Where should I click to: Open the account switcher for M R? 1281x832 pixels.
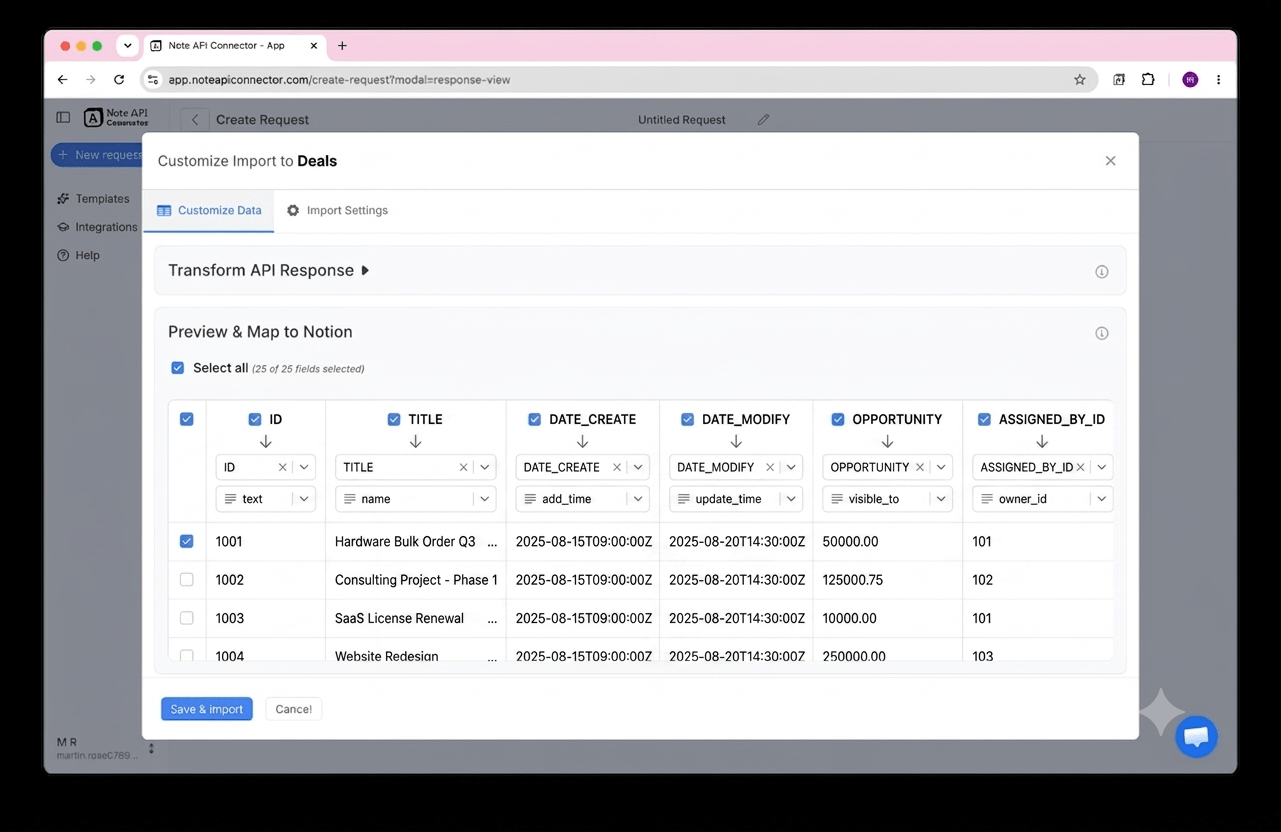151,748
